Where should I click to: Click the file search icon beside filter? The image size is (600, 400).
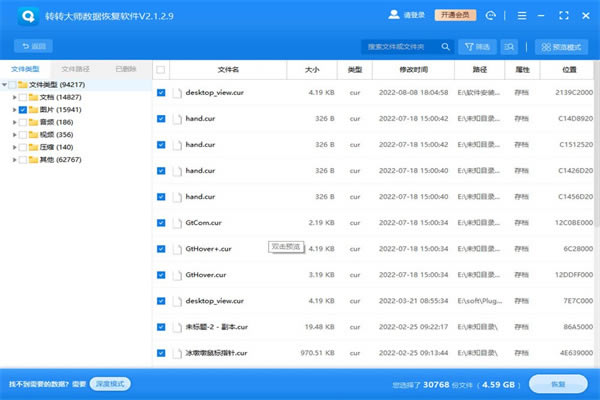[510, 46]
